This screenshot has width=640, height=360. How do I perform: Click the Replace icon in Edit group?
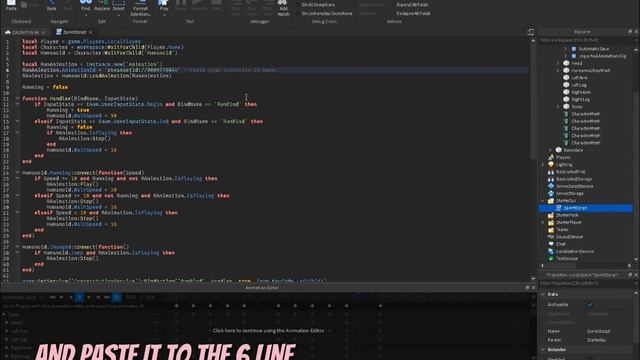102,5
